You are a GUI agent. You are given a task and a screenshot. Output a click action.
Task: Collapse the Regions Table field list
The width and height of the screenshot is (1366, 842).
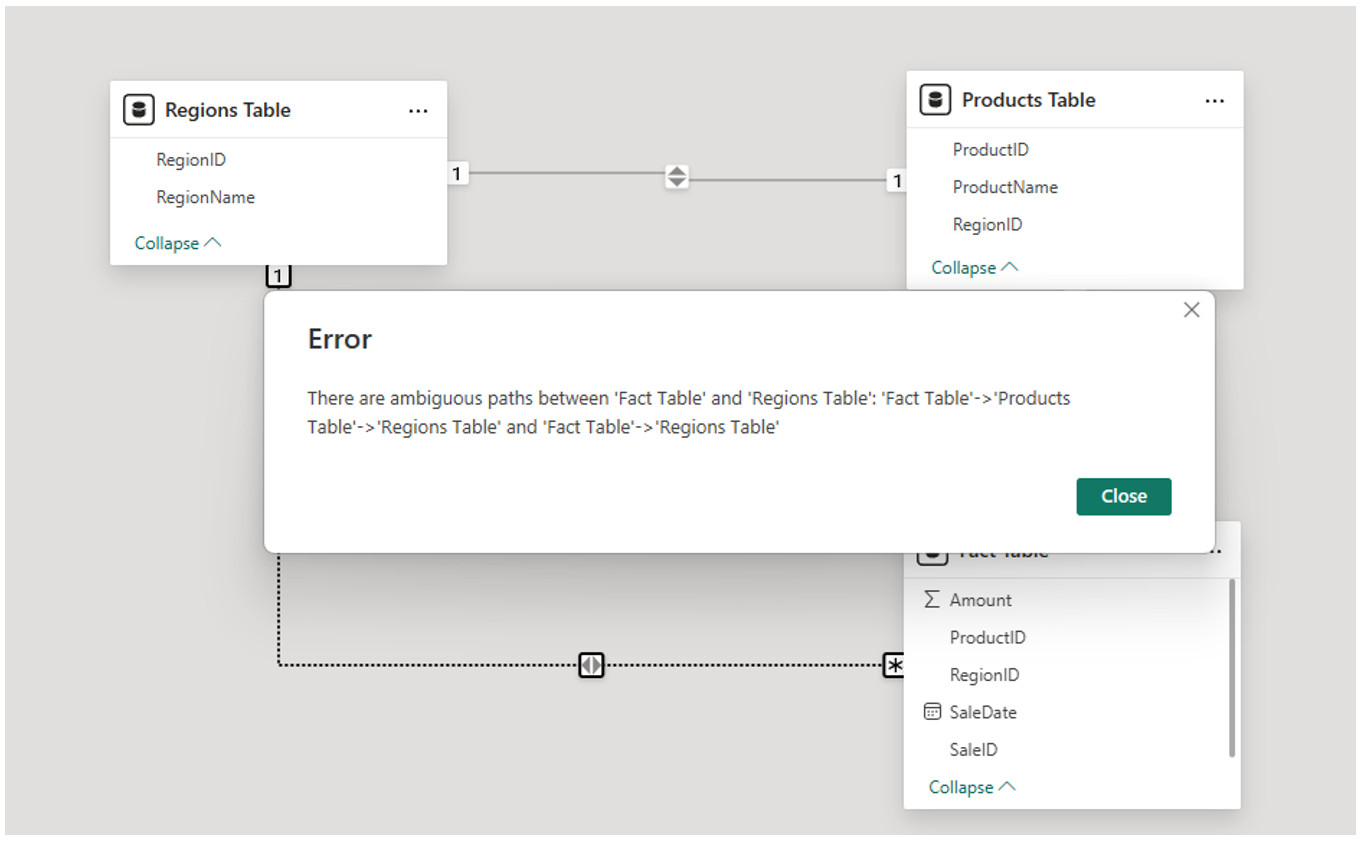(177, 243)
